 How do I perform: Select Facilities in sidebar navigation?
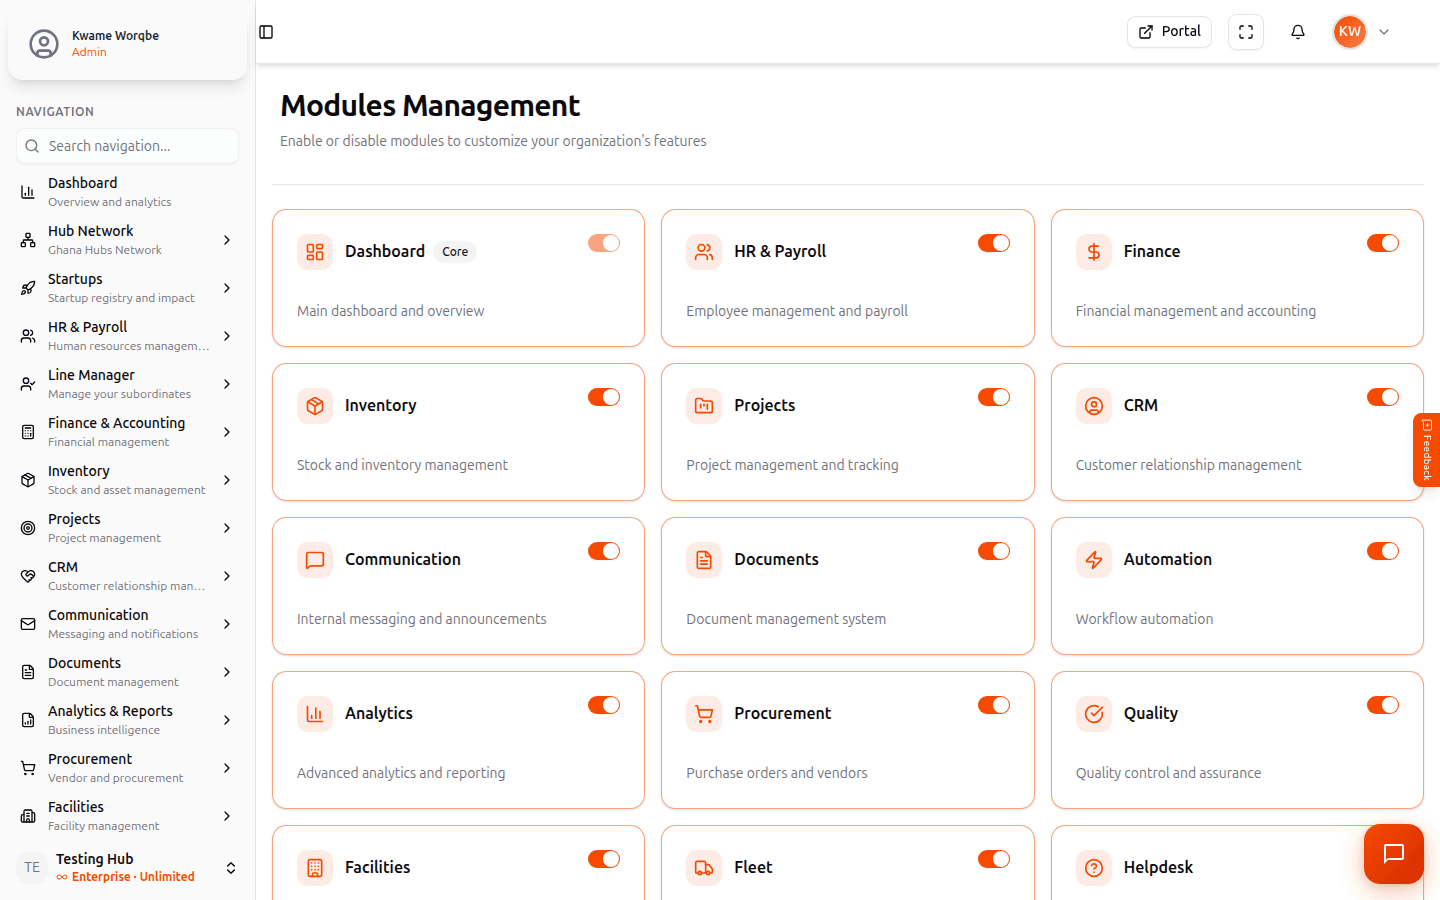tap(127, 816)
